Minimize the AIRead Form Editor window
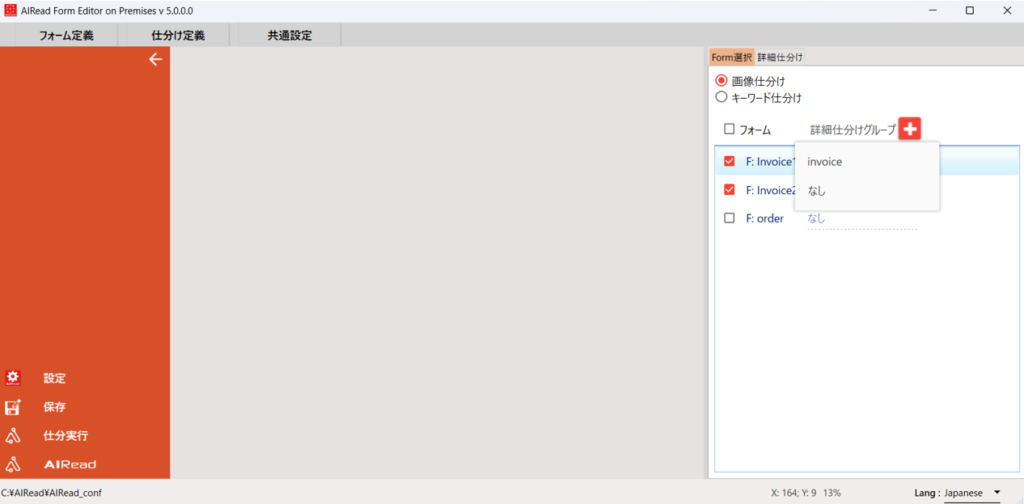Viewport: 1024px width, 504px height. coord(933,10)
